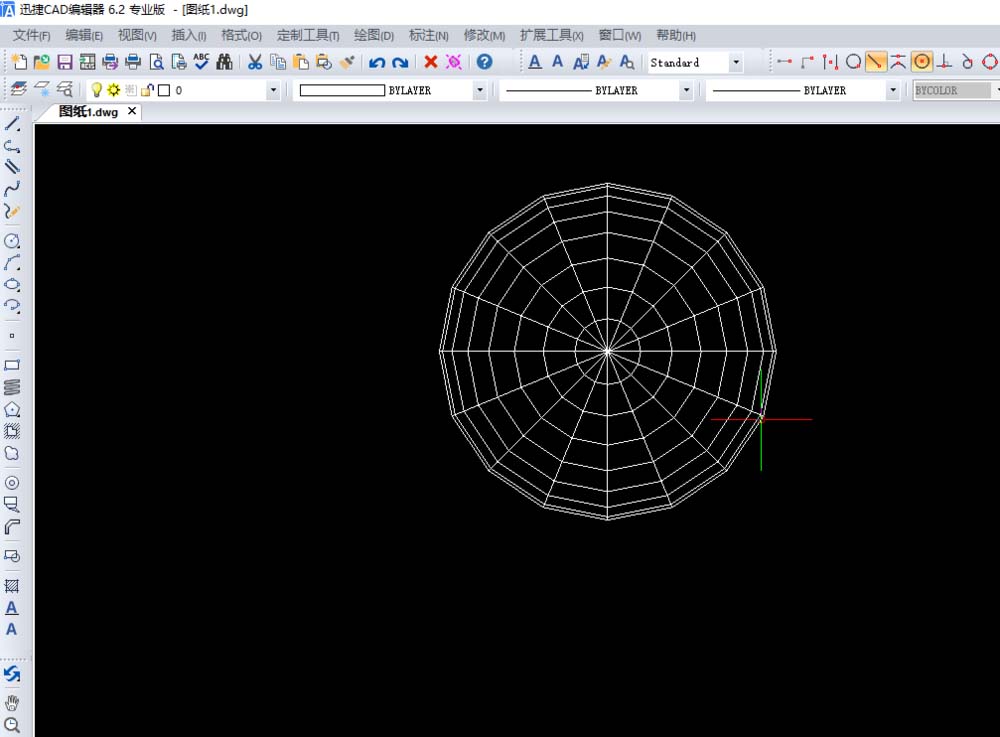Open the BYLAYER color dropdown
1000x737 pixels.
point(480,90)
